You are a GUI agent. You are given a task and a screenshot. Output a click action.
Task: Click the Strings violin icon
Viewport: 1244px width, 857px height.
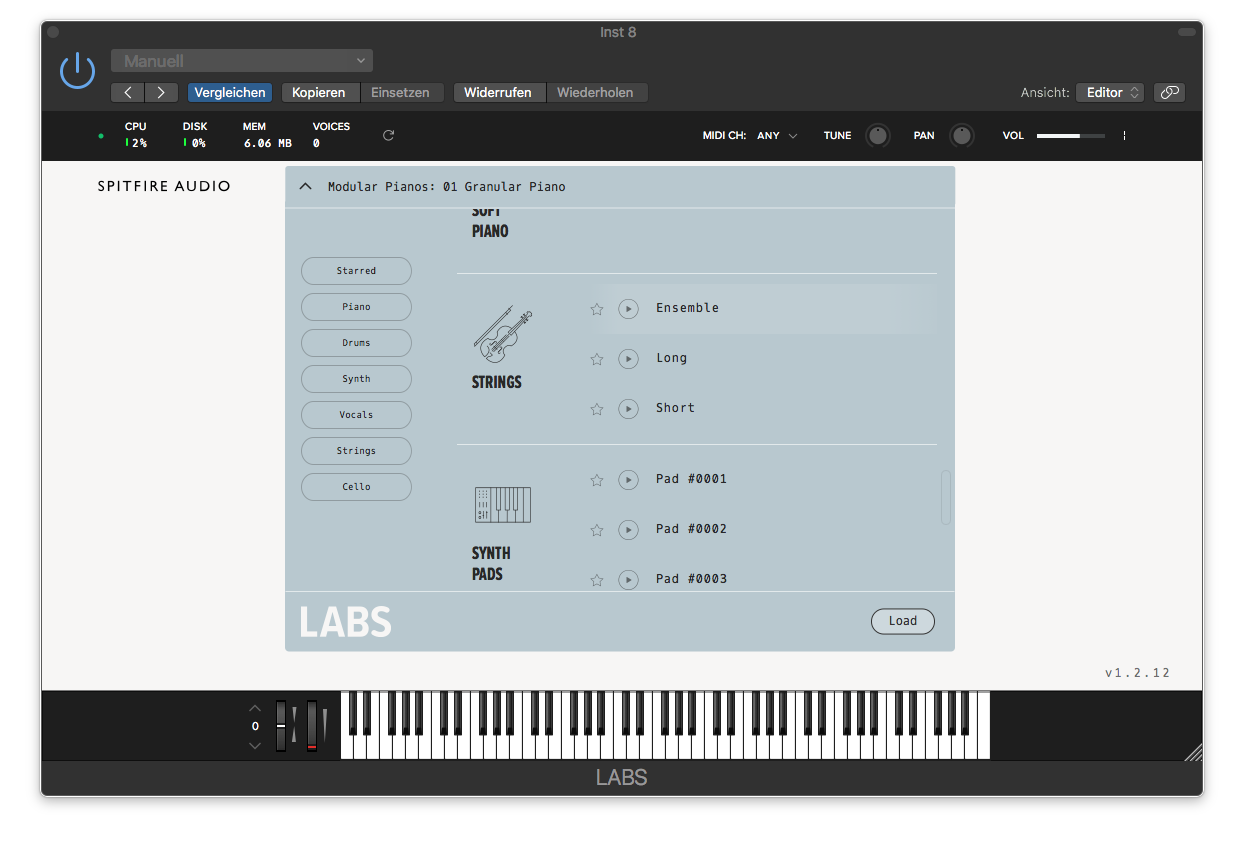point(503,334)
